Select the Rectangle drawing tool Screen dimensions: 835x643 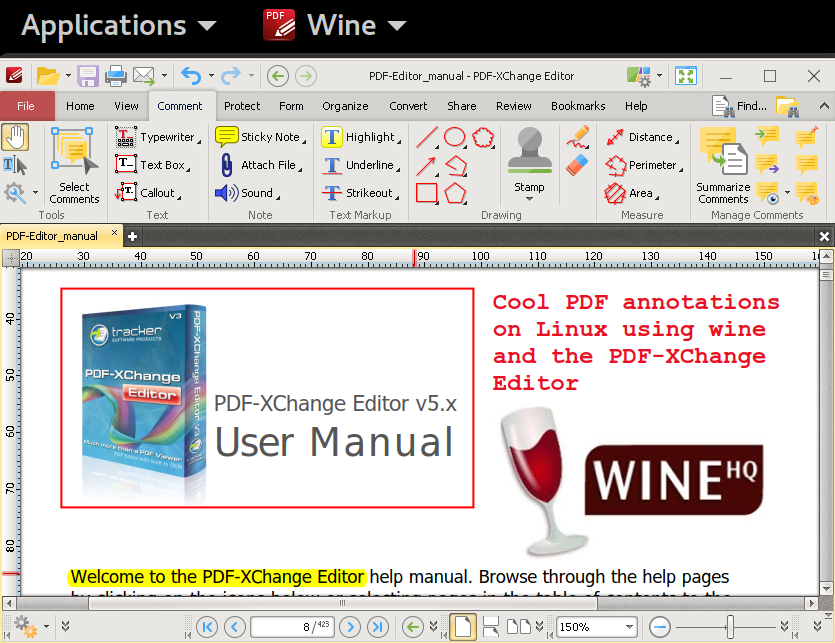click(x=427, y=193)
